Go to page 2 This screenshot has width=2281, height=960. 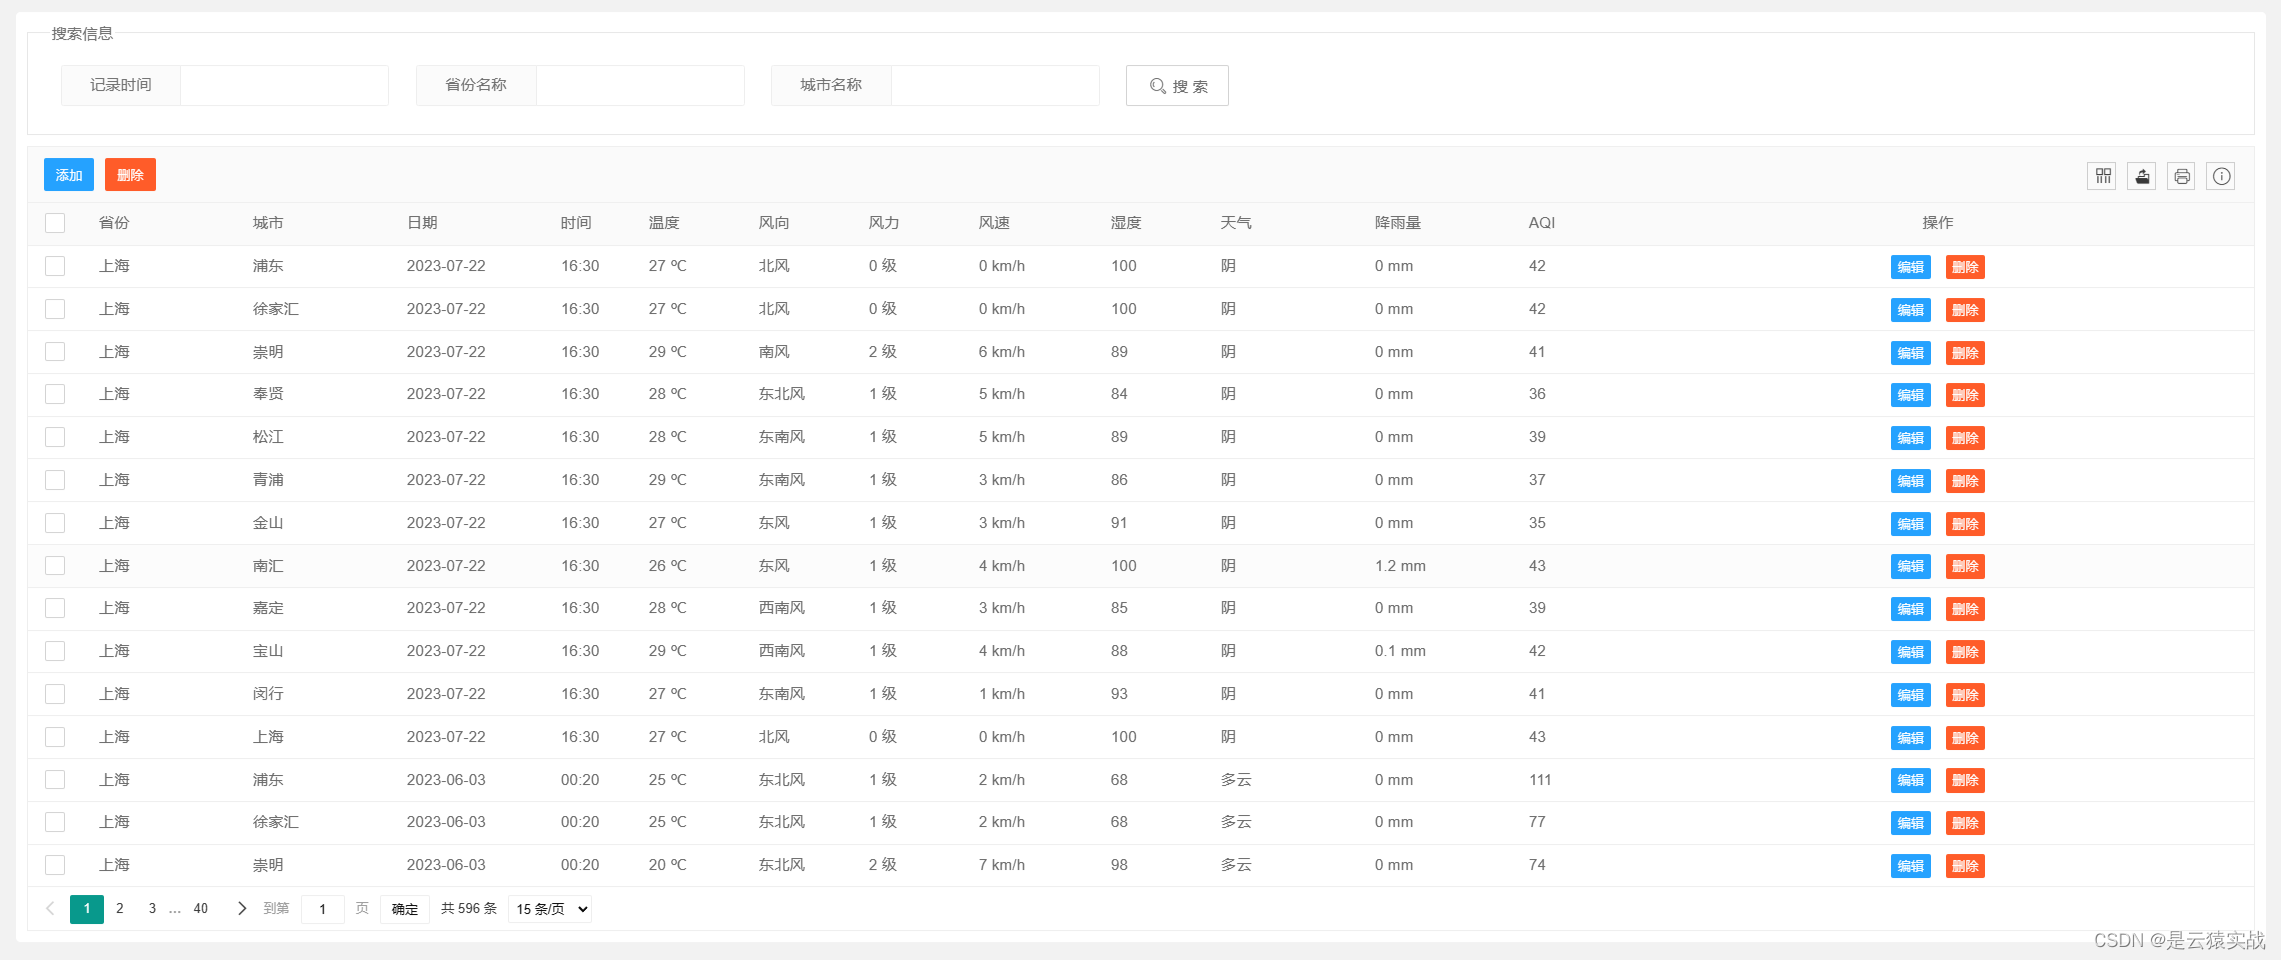pos(120,908)
